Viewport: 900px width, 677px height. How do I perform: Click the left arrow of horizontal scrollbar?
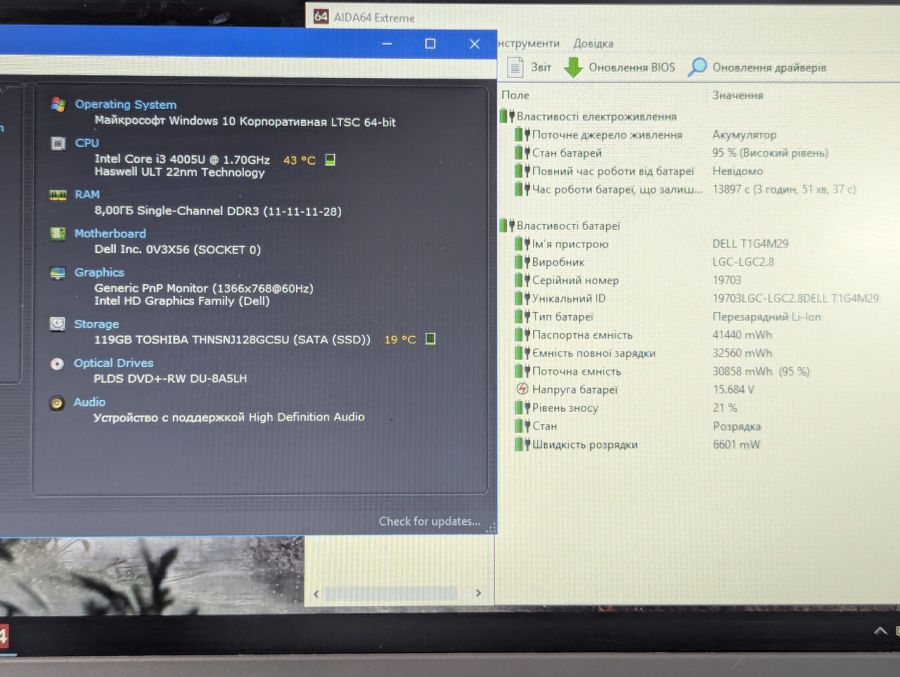tap(316, 594)
